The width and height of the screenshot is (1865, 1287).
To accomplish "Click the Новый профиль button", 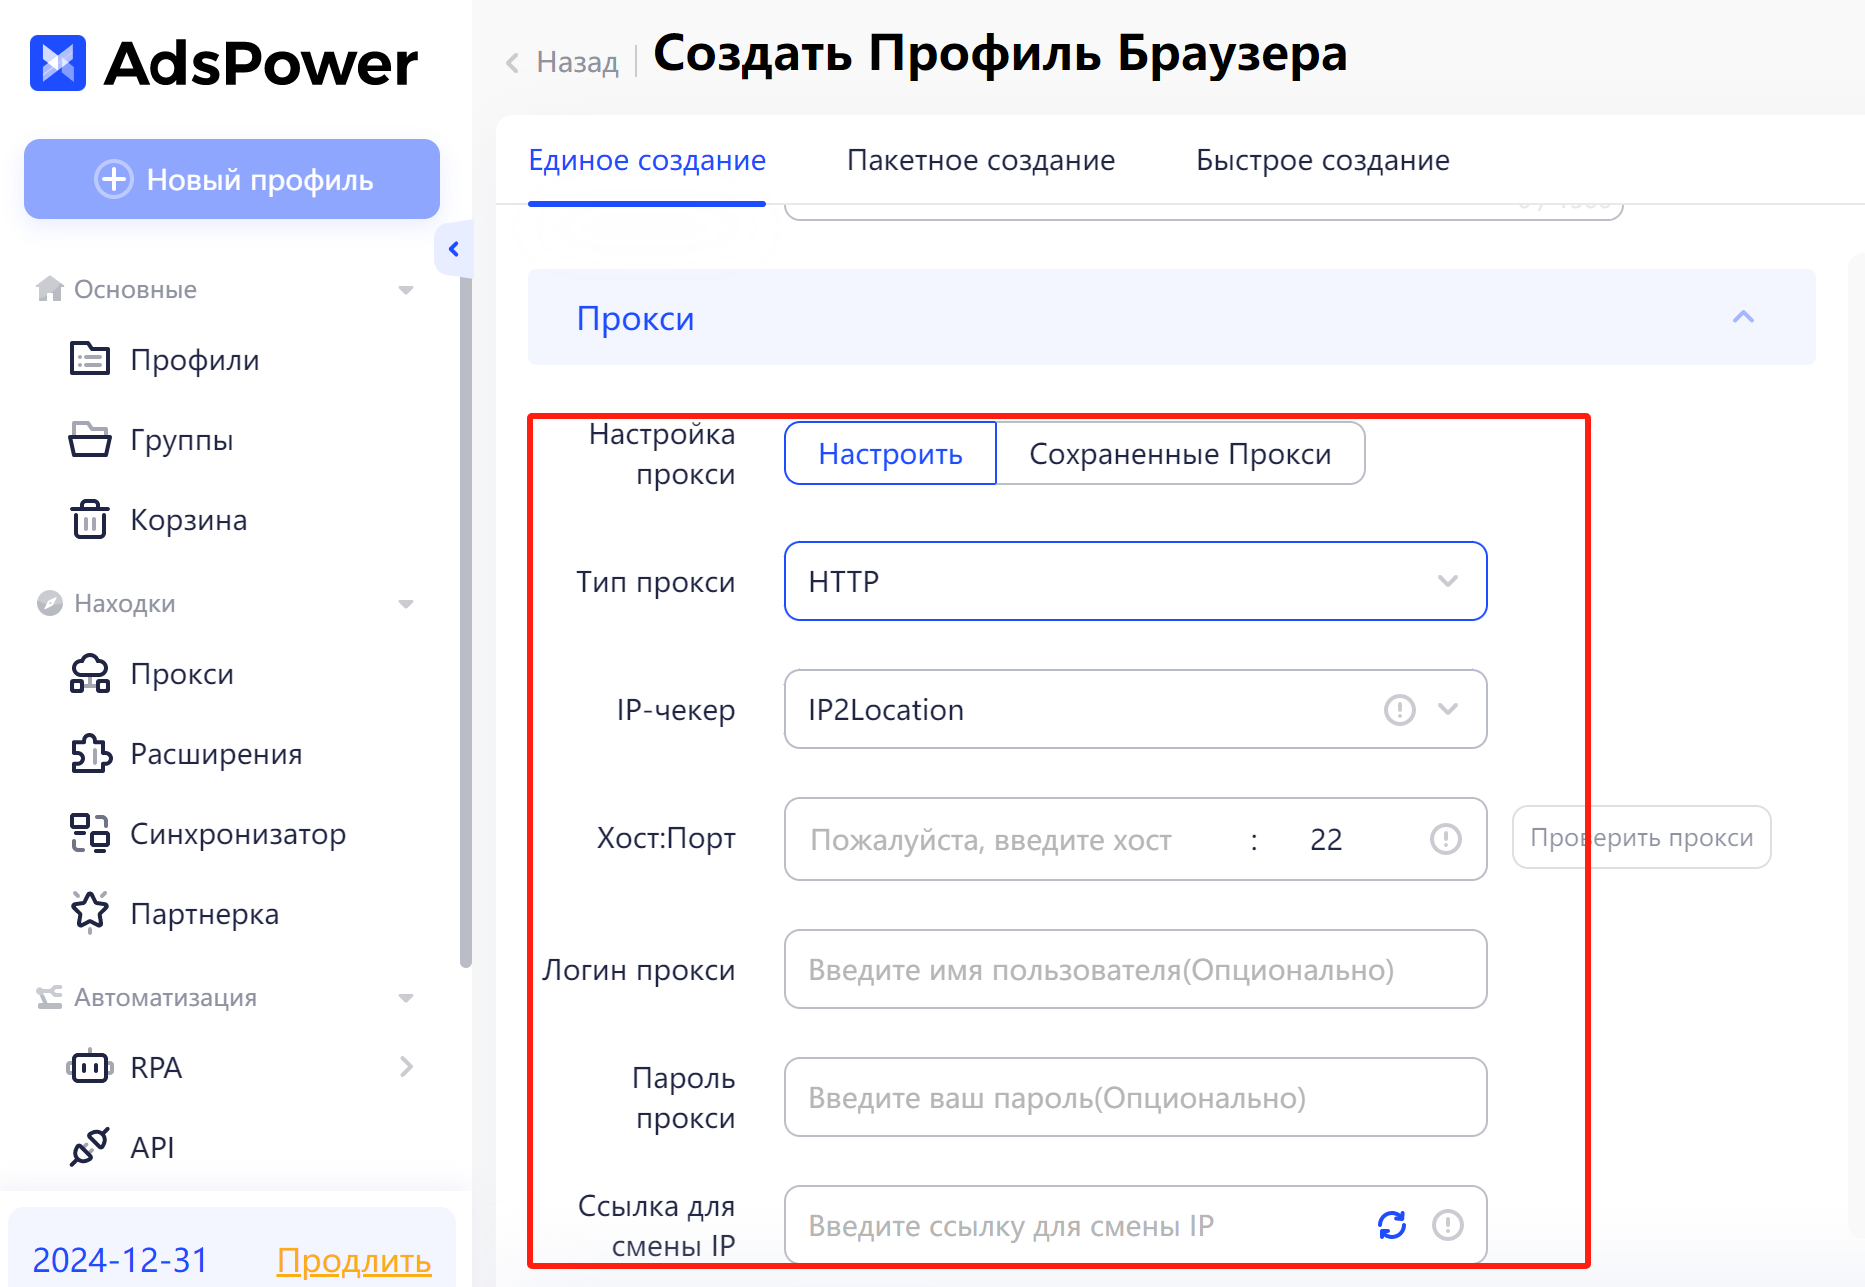I will click(x=232, y=179).
